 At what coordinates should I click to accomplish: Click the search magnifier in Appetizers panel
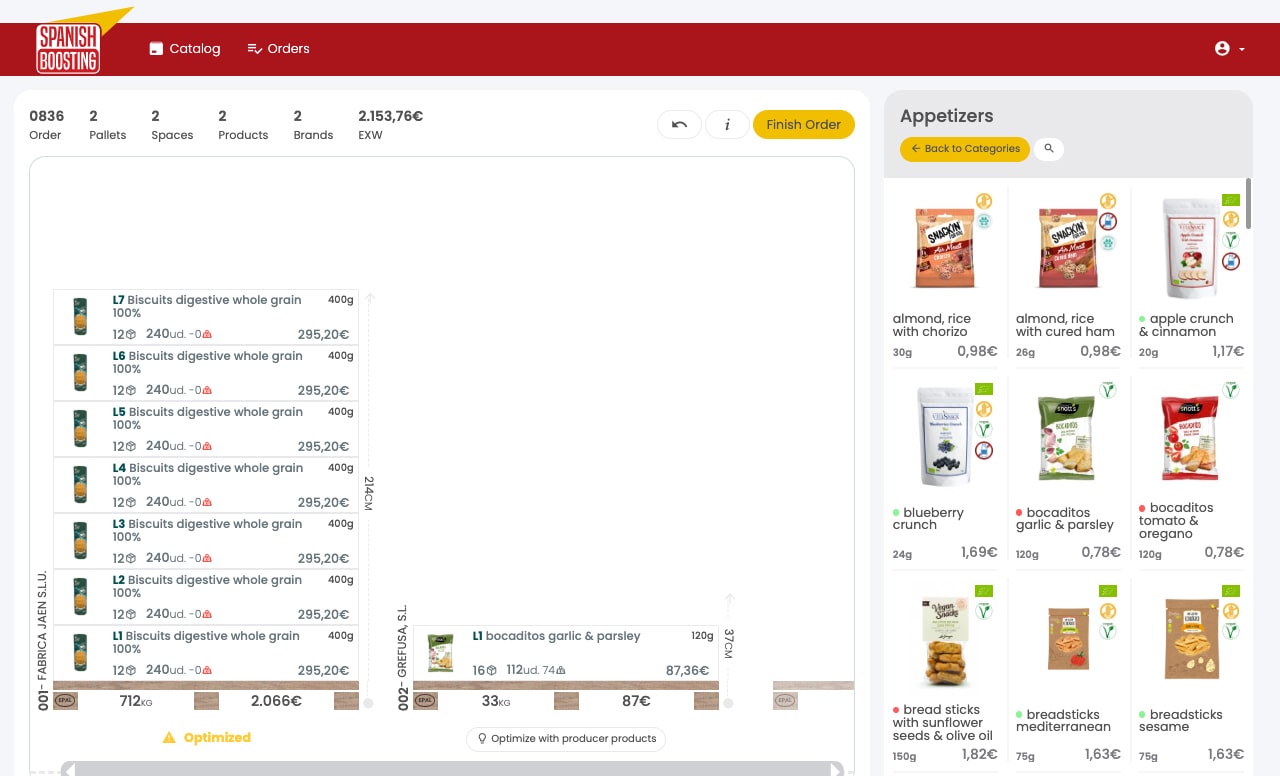1049,149
